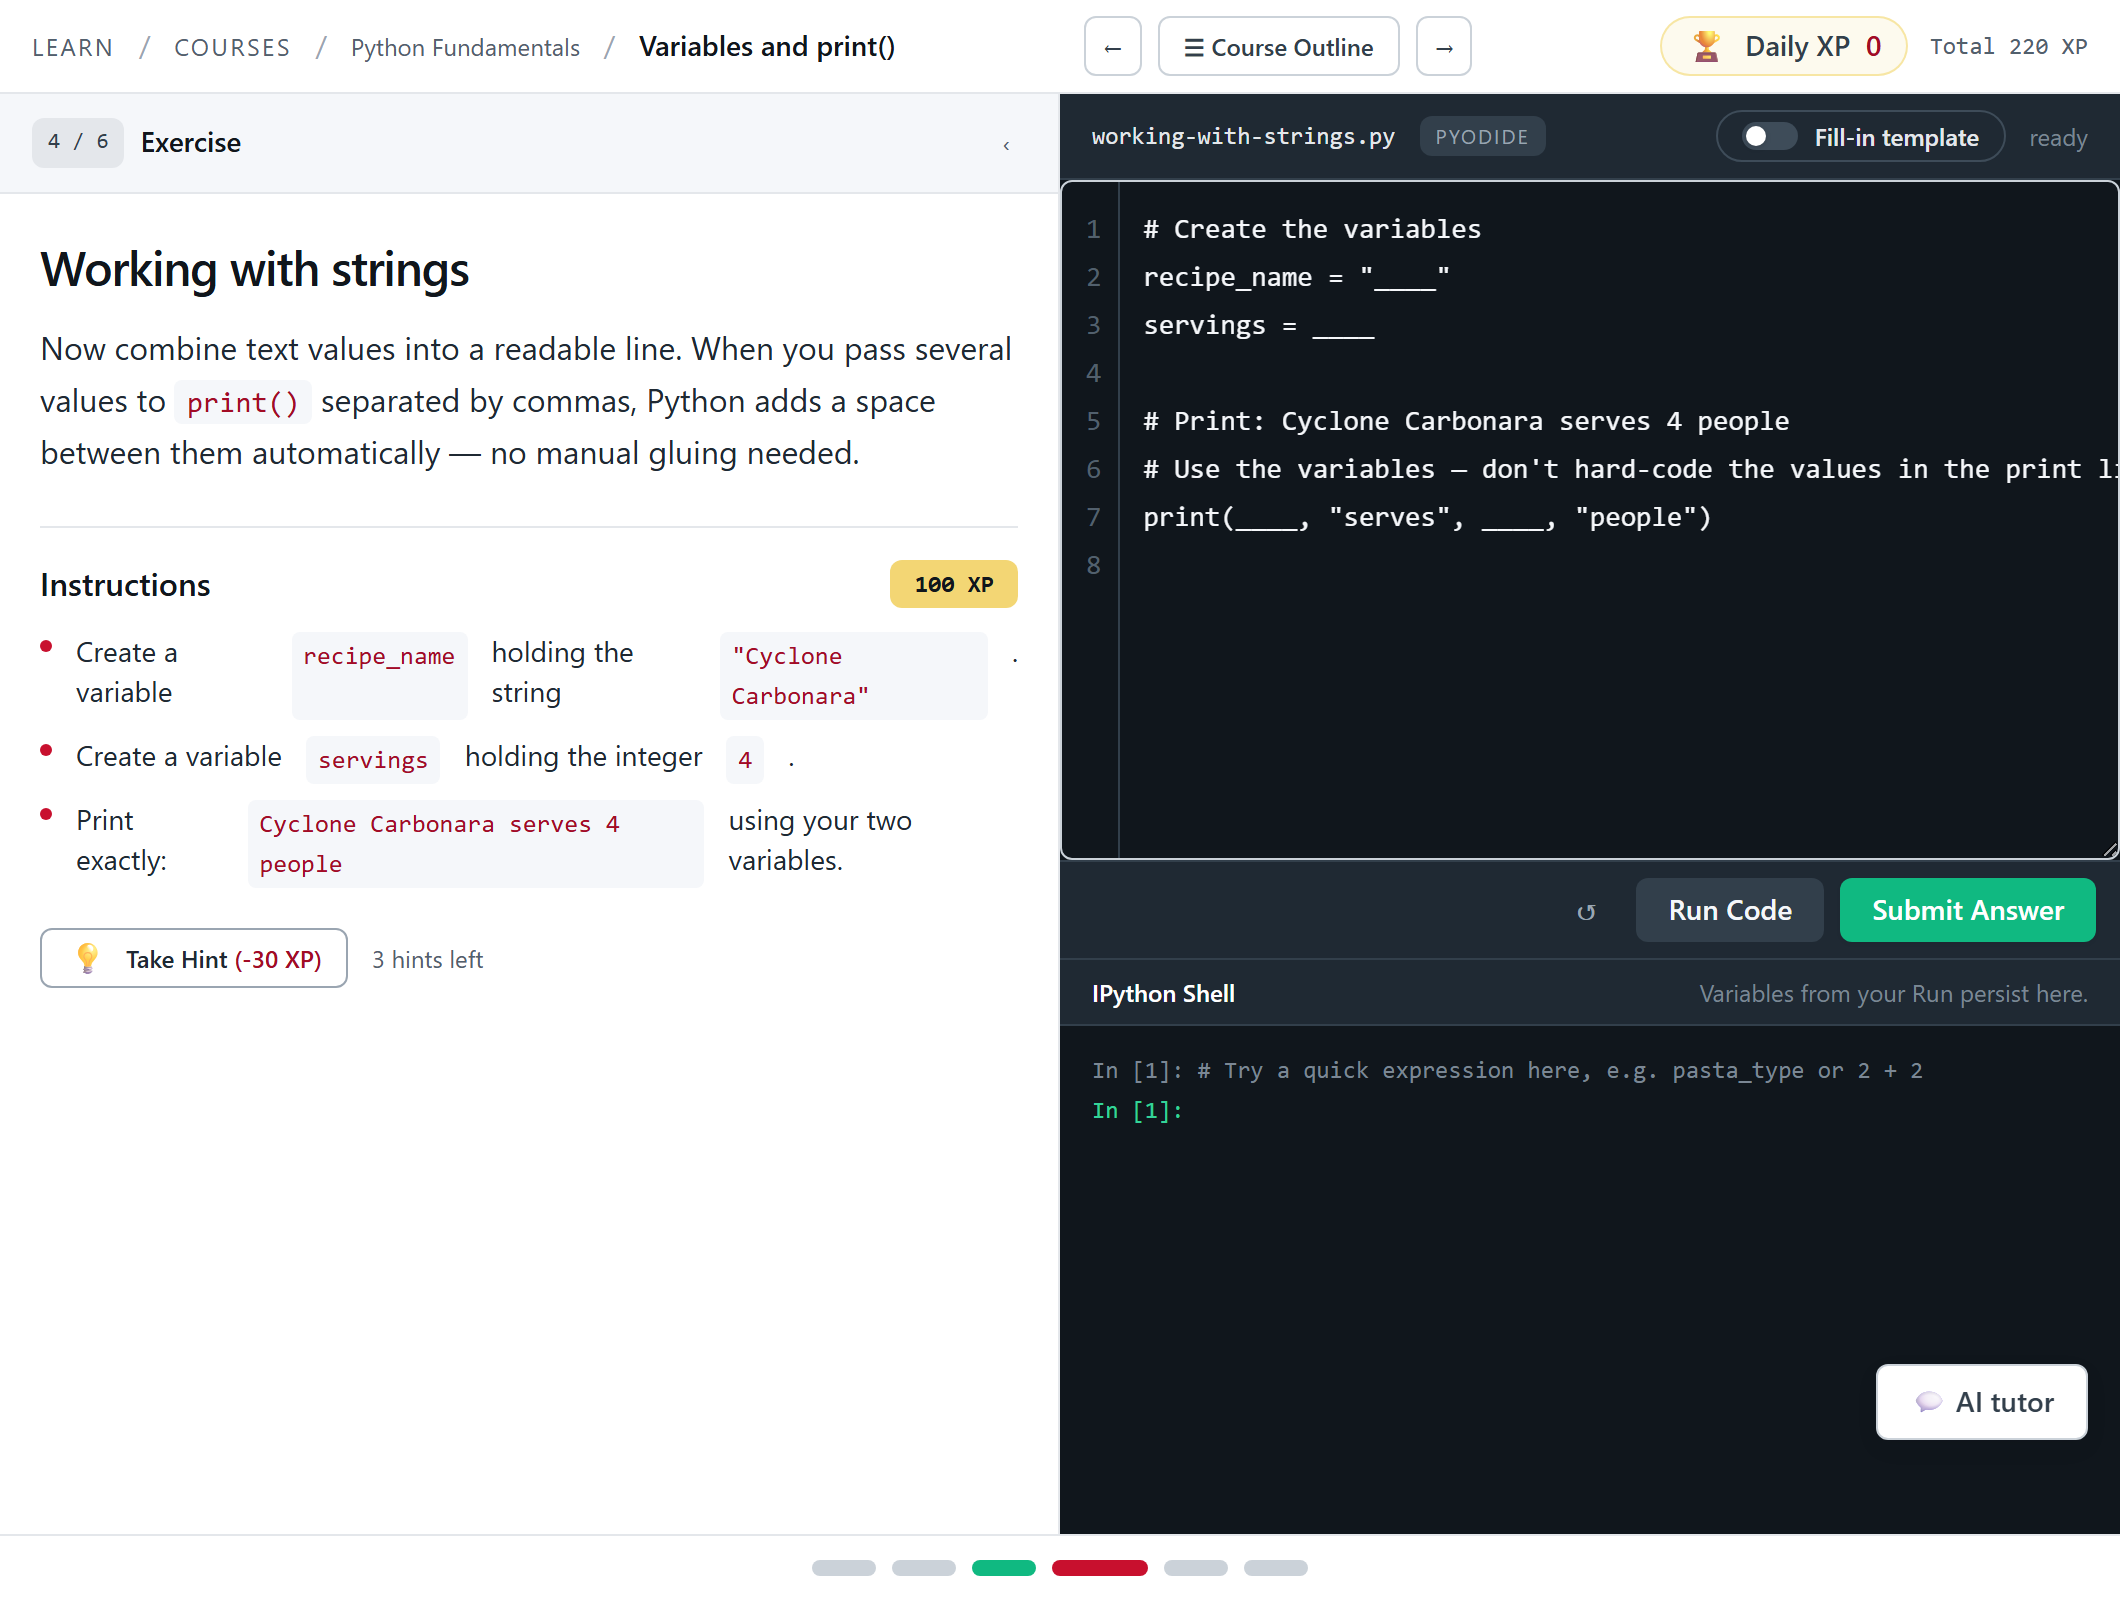Image resolution: width=2120 pixels, height=1600 pixels.
Task: Click the 'Variables from your Run persist here' note
Action: tap(1893, 994)
